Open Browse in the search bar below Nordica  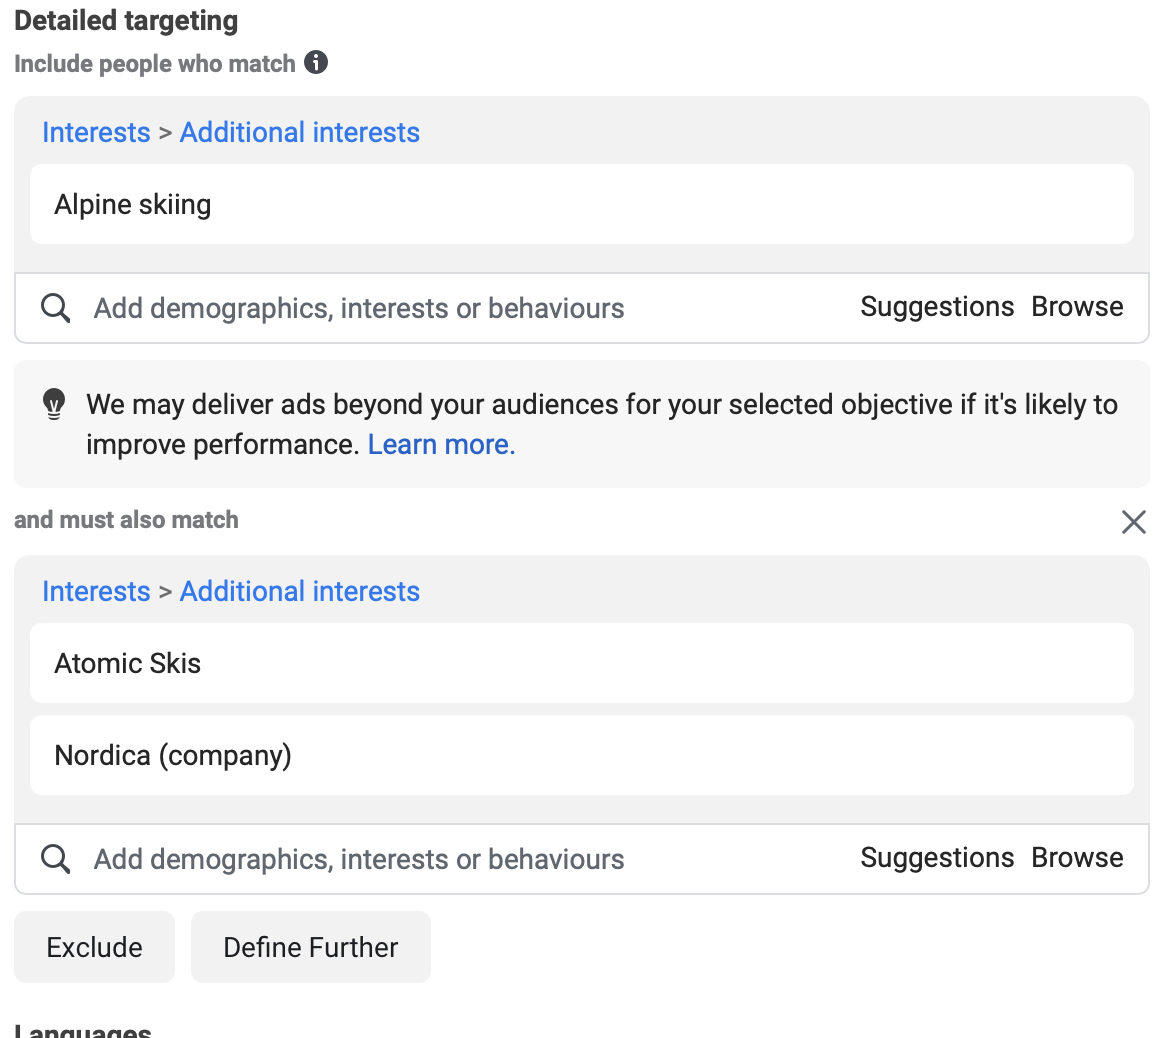pyautogui.click(x=1077, y=858)
